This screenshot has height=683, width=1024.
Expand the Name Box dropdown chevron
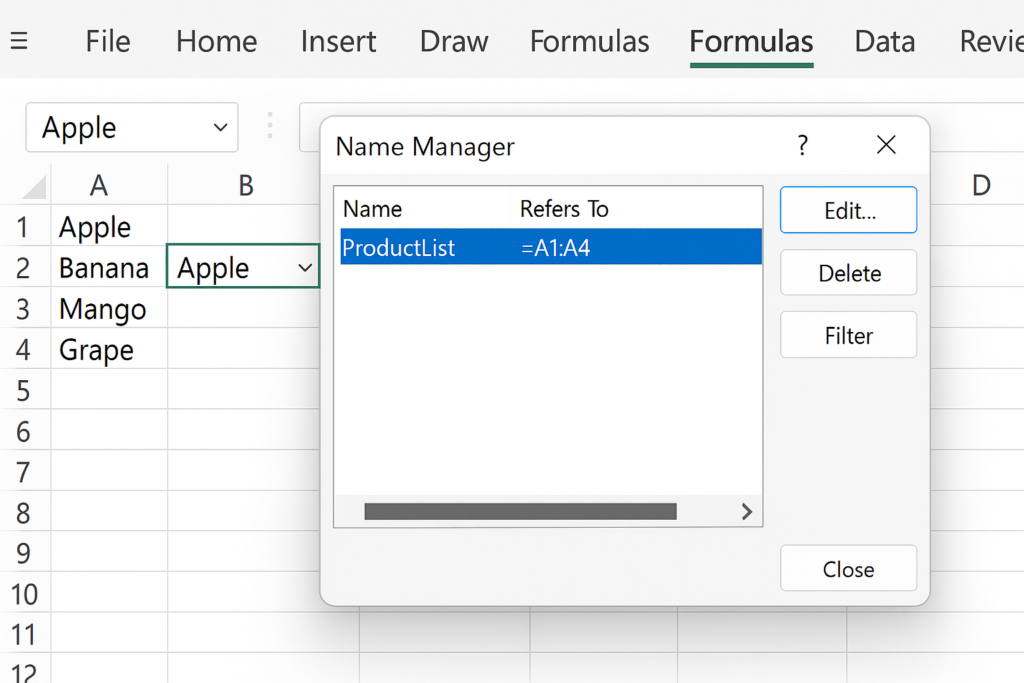pos(220,127)
